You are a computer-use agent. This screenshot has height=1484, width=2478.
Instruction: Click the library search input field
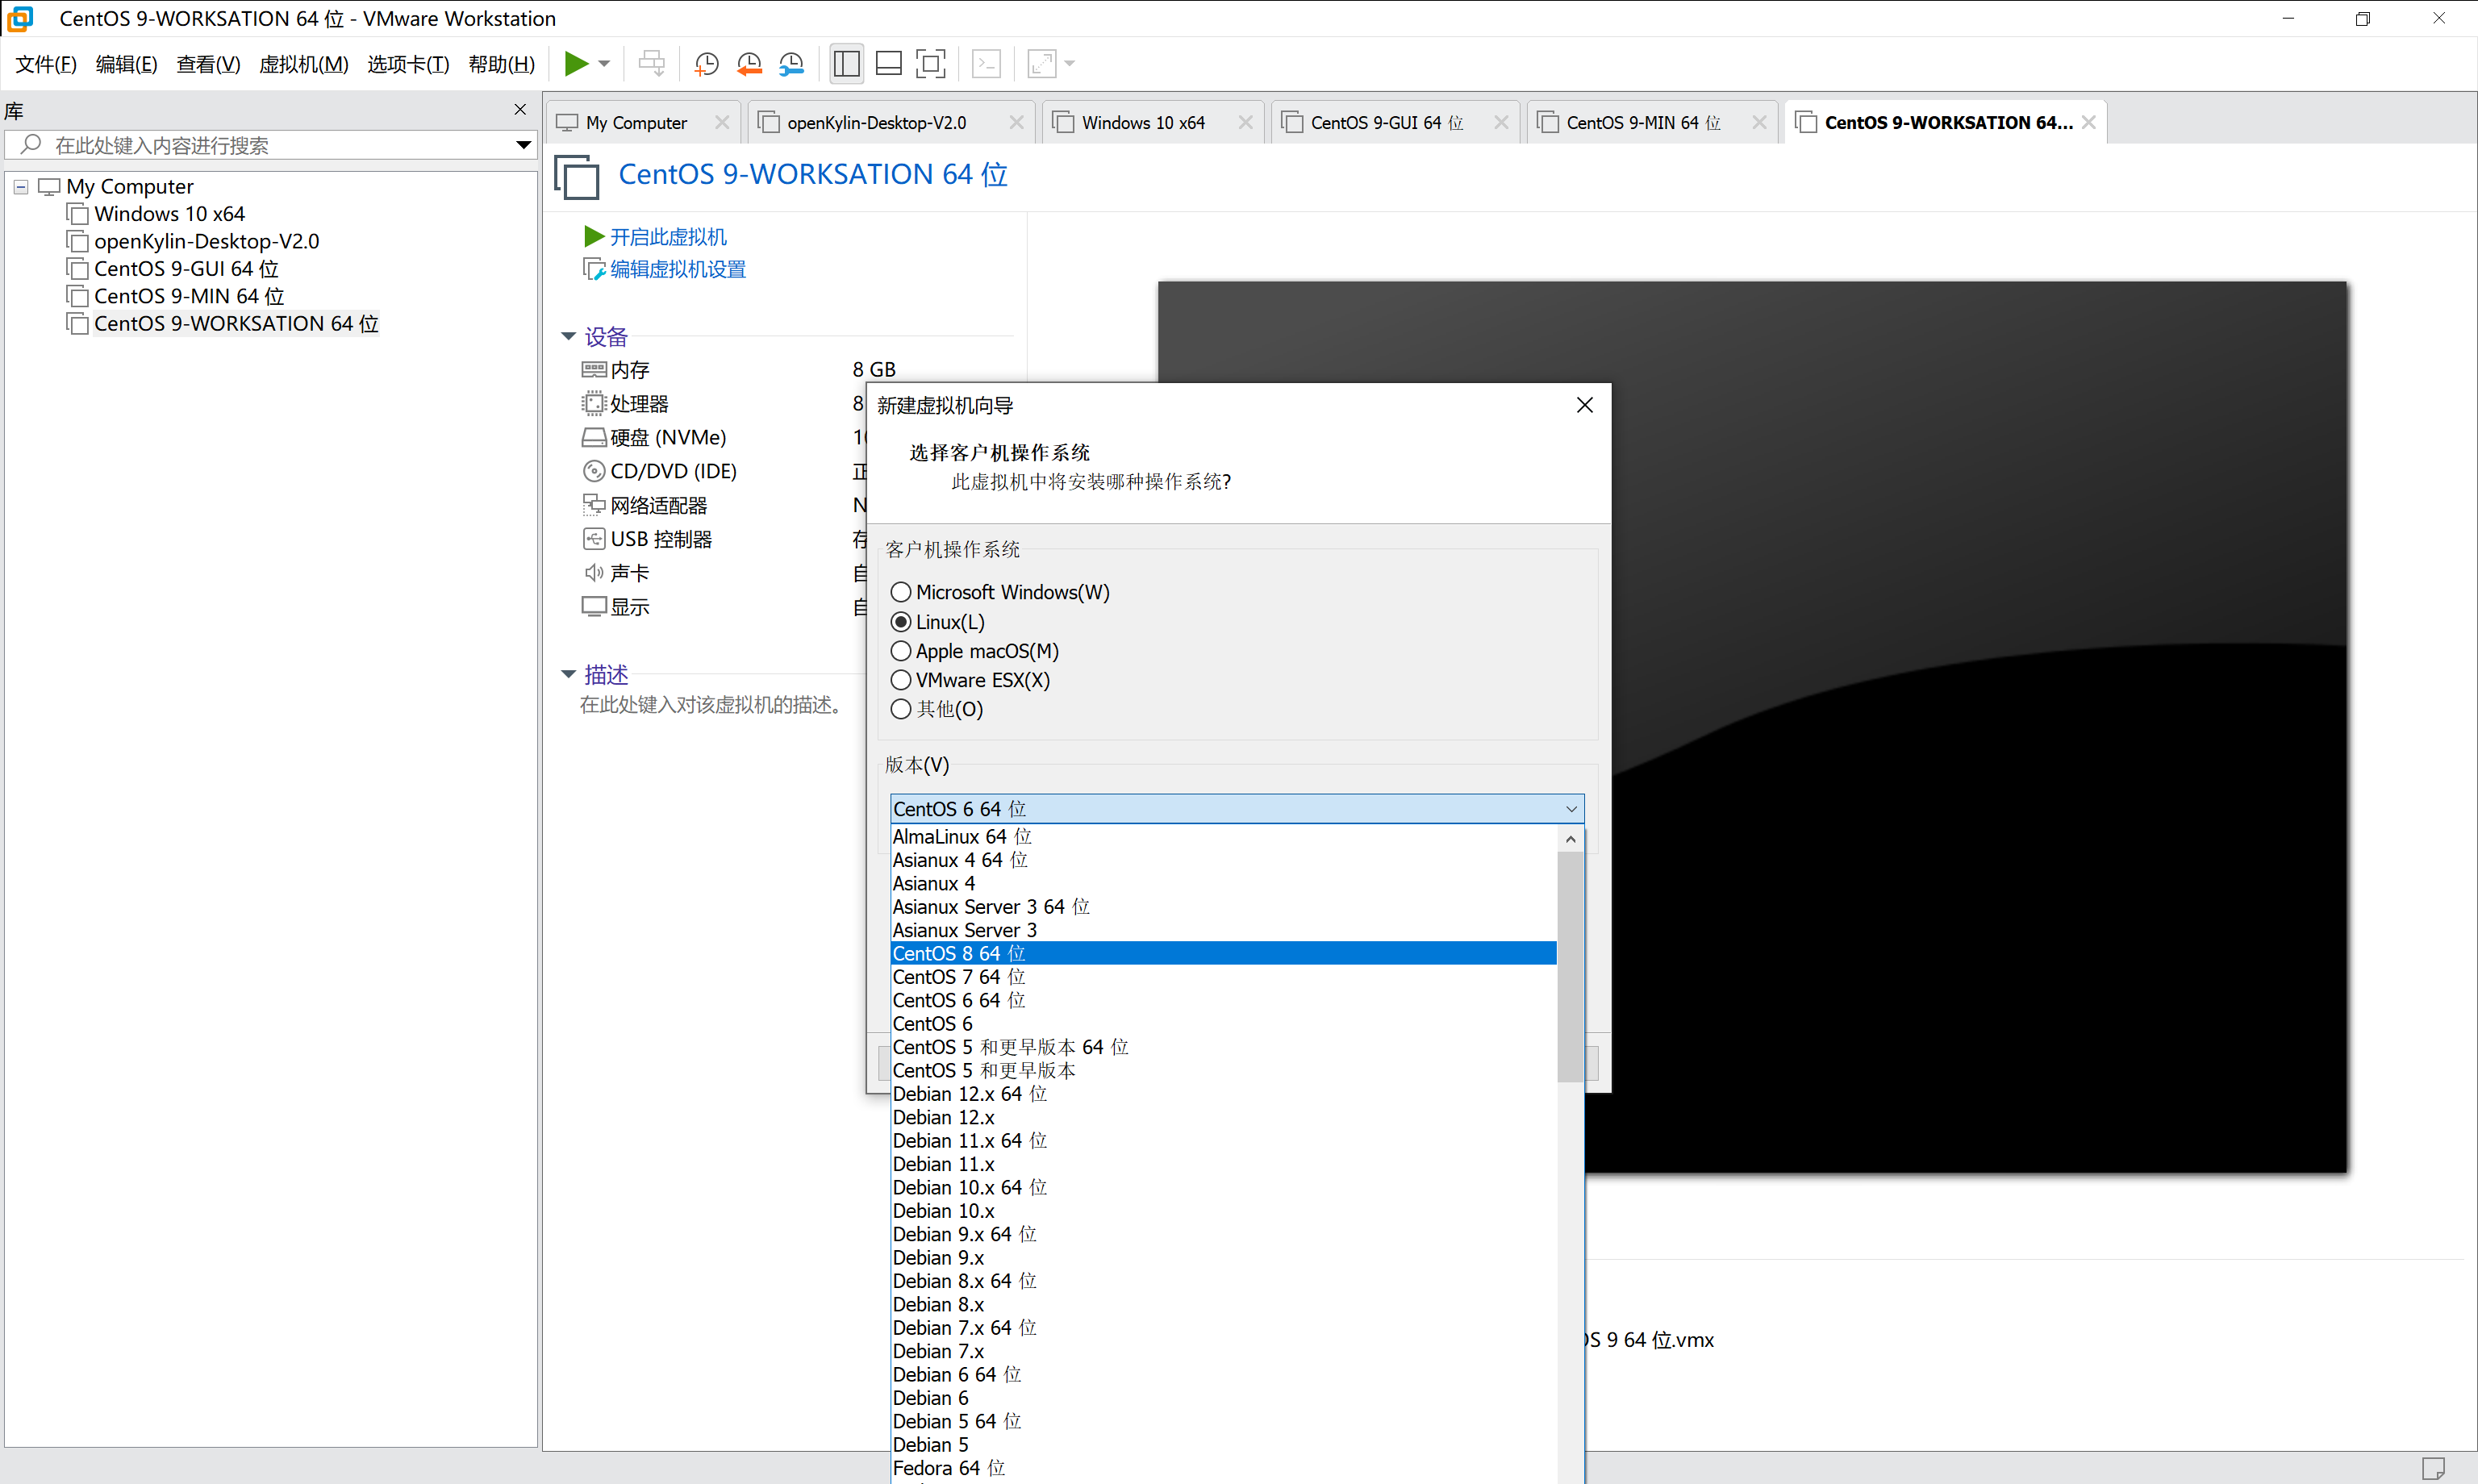(x=270, y=145)
